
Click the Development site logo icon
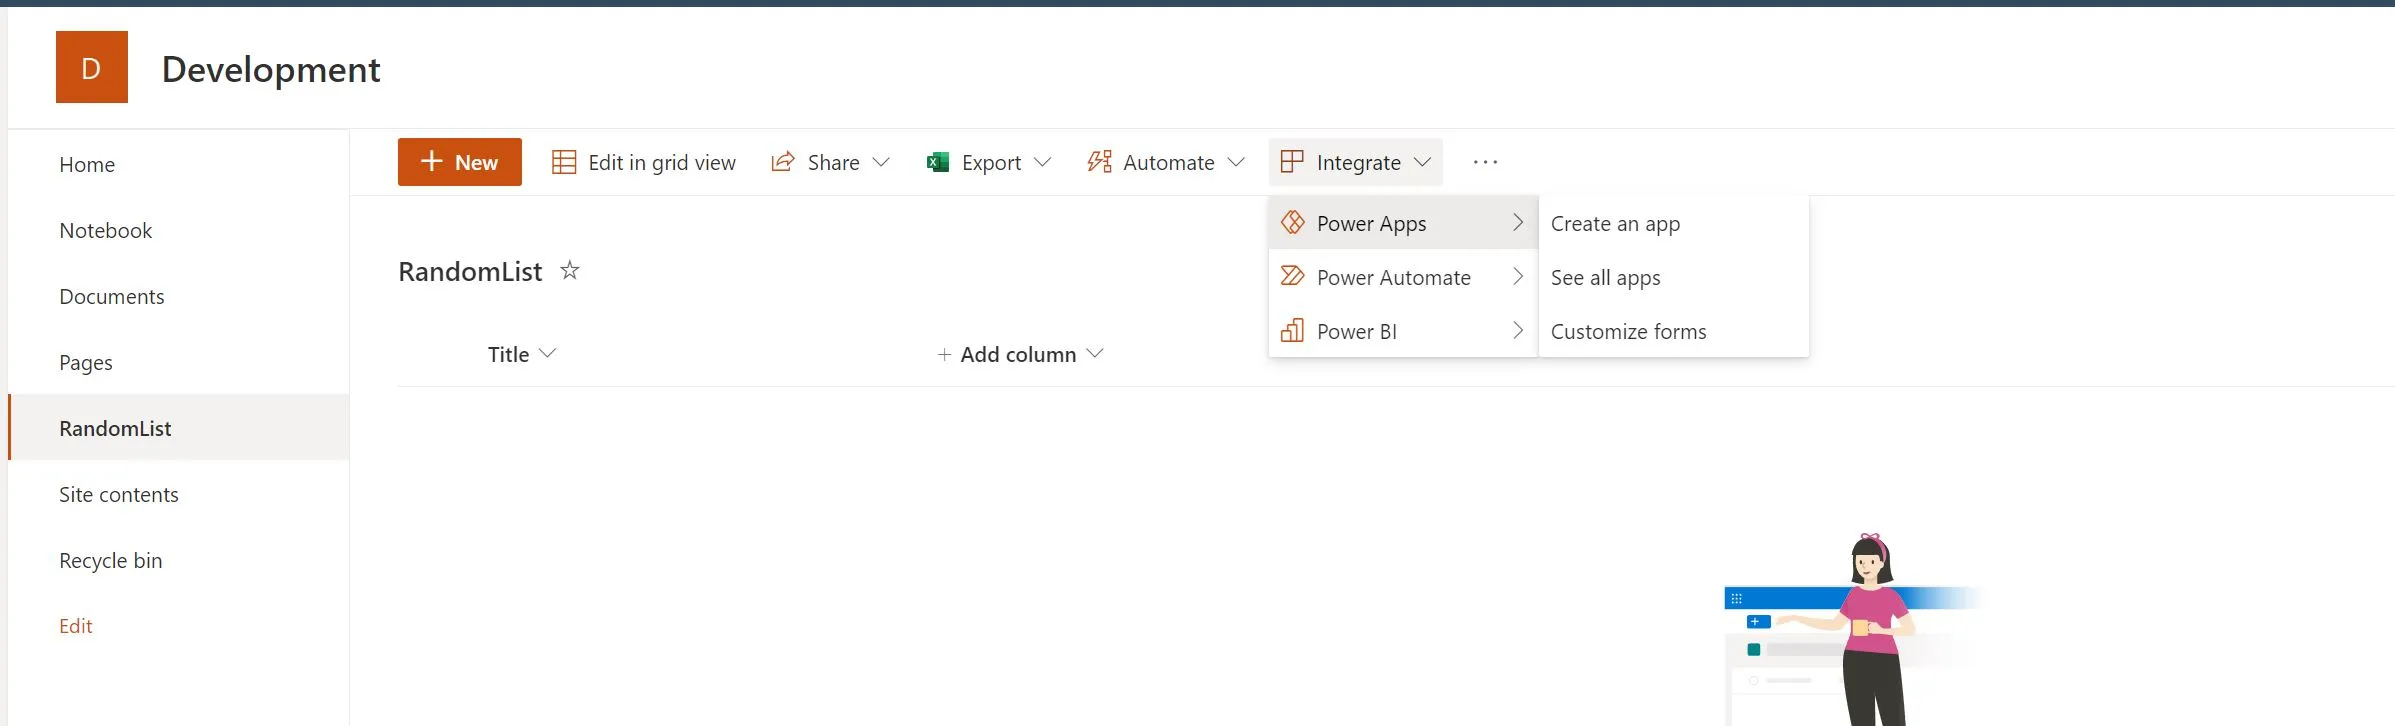[x=91, y=66]
